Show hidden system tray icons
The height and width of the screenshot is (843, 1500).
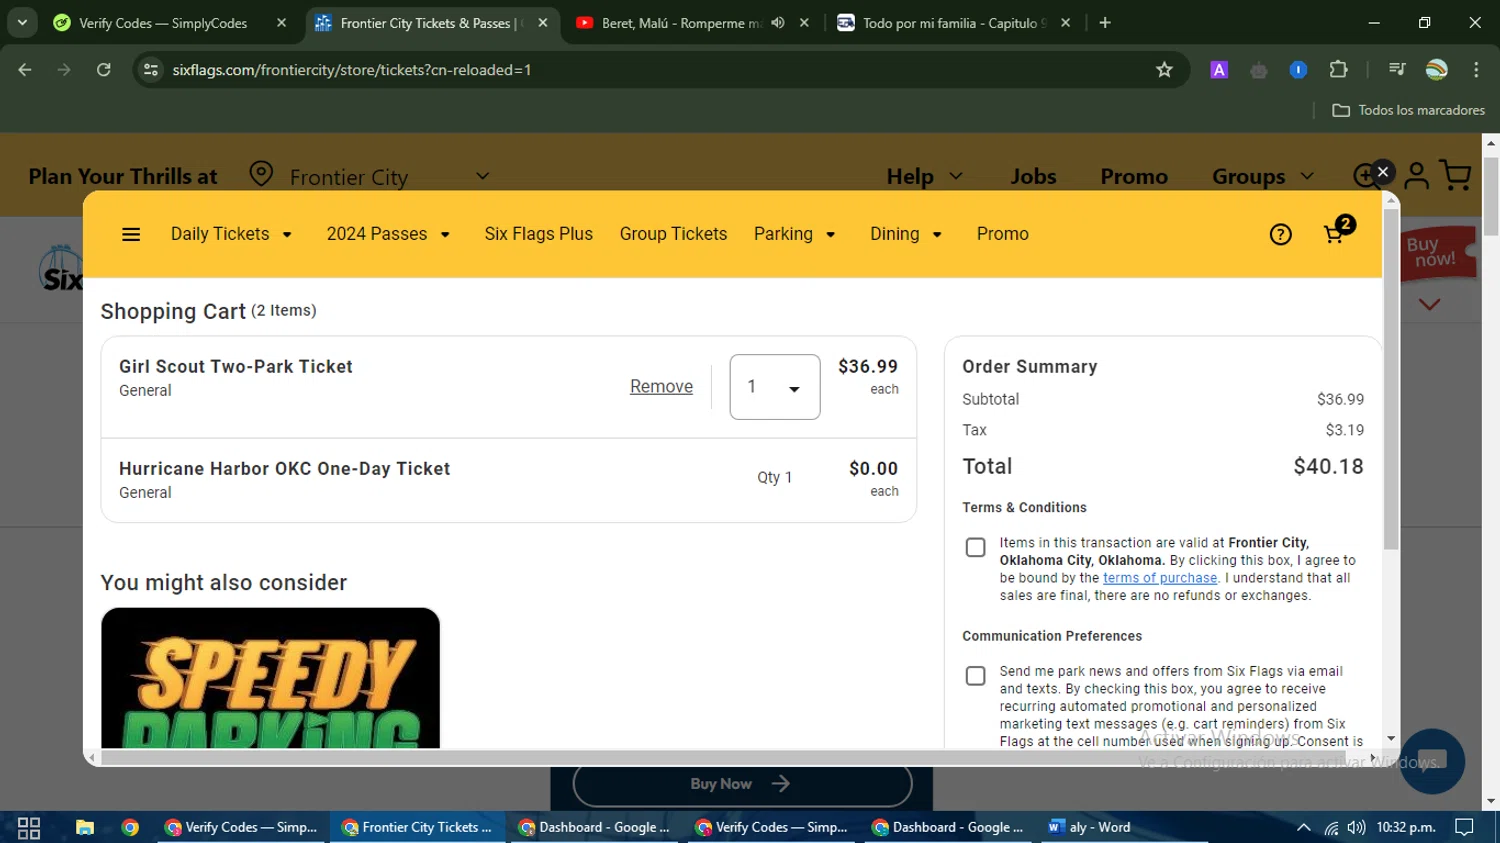point(1303,827)
